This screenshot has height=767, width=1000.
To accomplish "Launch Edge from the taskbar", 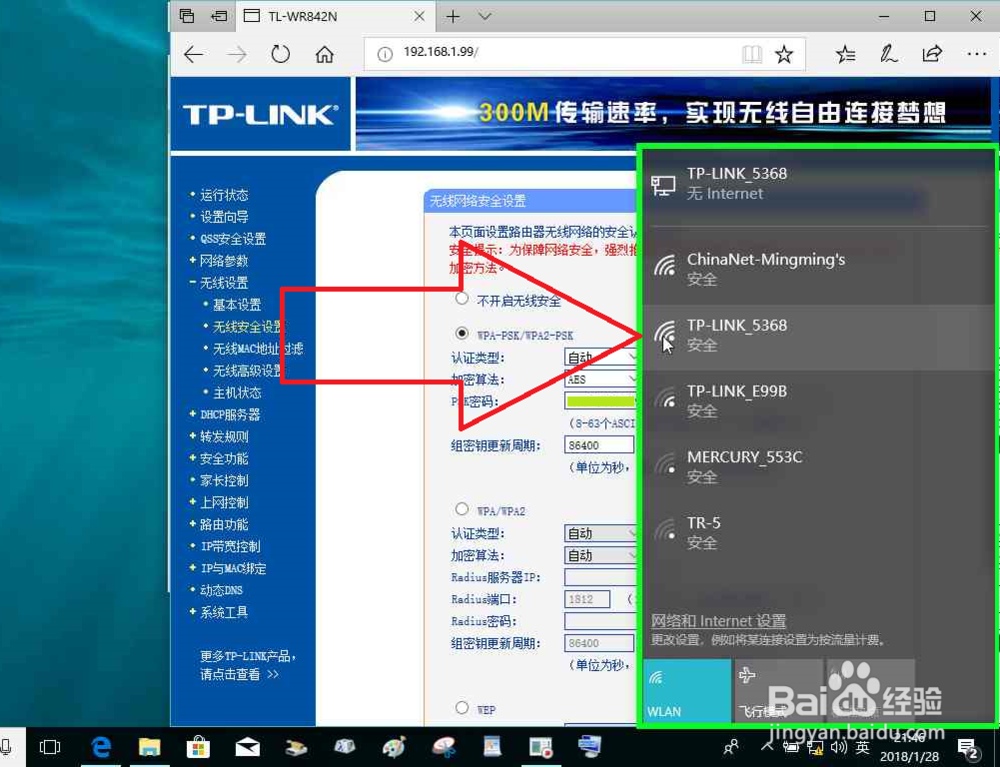I will coord(101,747).
